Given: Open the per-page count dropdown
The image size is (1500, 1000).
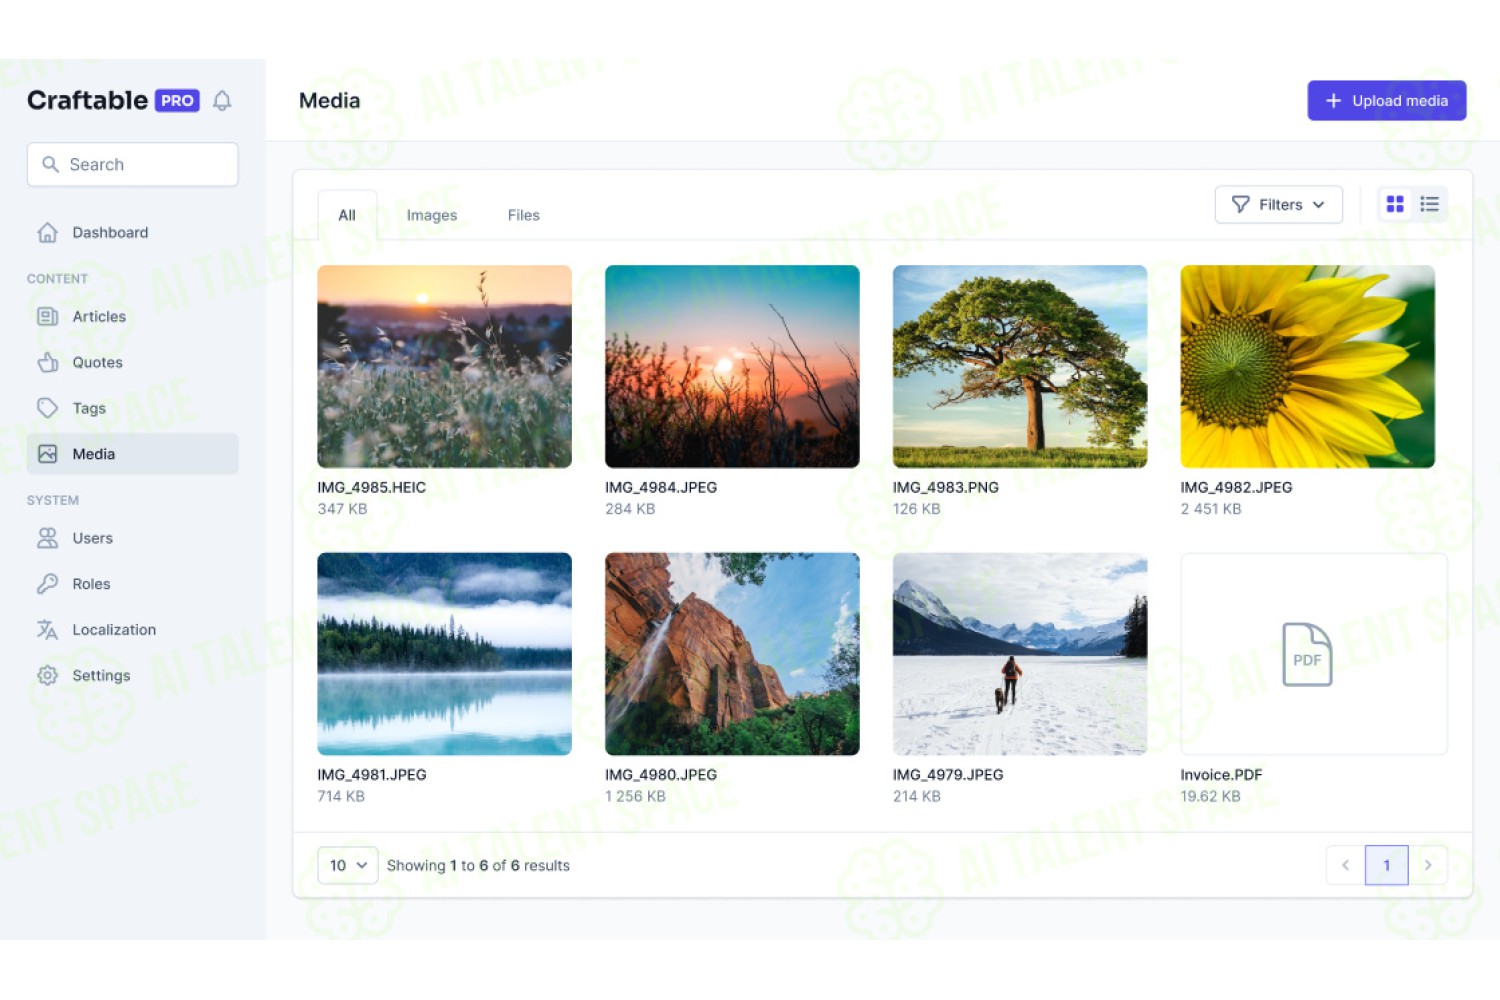Looking at the screenshot, I should click(348, 865).
